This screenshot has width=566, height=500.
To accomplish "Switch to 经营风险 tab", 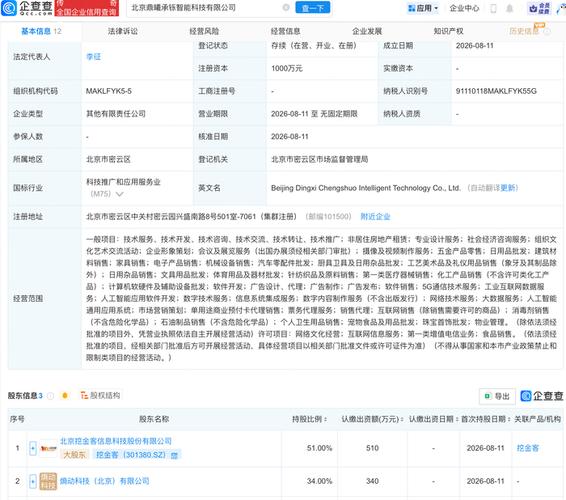I will [x=204, y=31].
